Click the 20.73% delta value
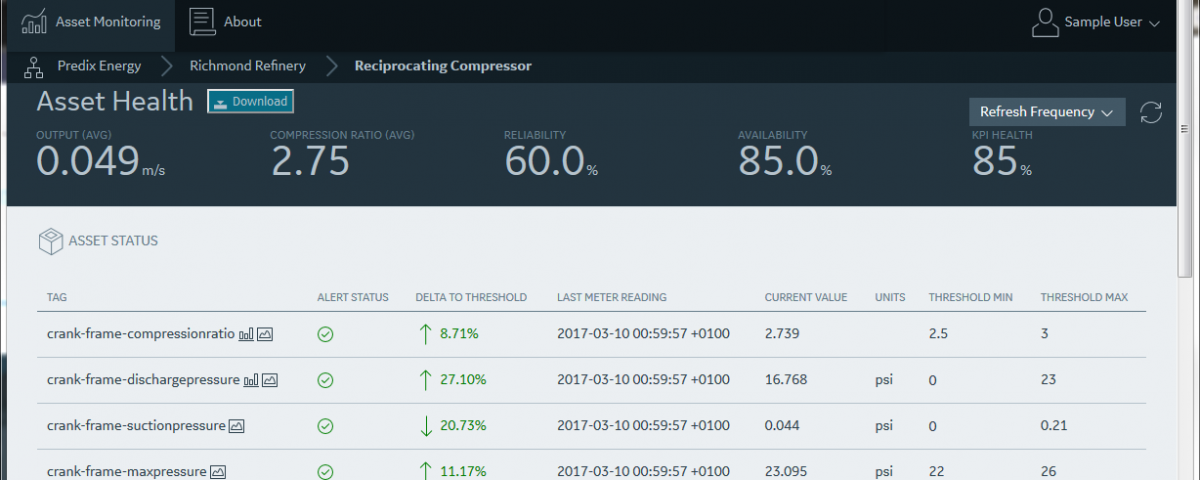This screenshot has width=1200, height=480. (463, 426)
